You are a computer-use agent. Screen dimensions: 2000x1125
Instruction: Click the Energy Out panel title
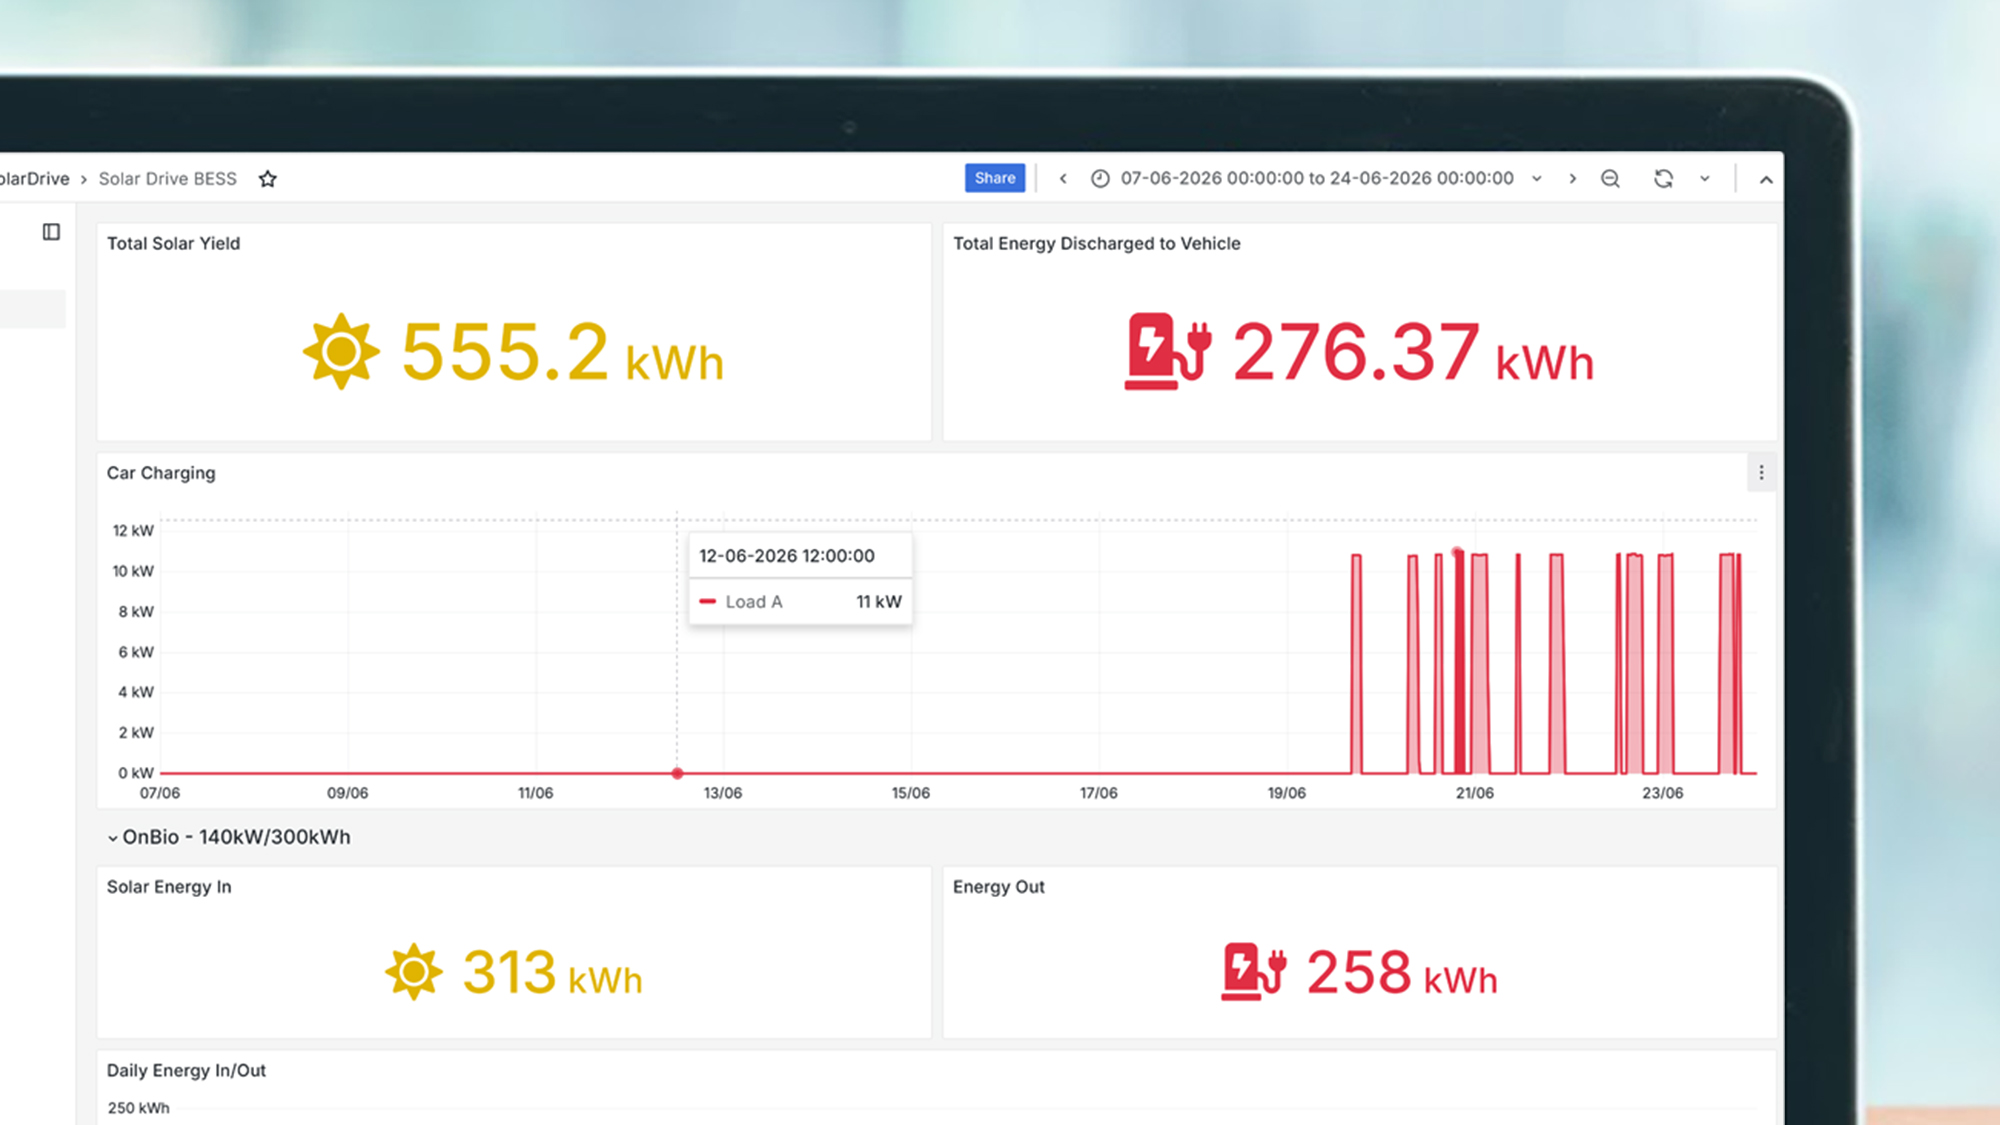pyautogui.click(x=998, y=887)
